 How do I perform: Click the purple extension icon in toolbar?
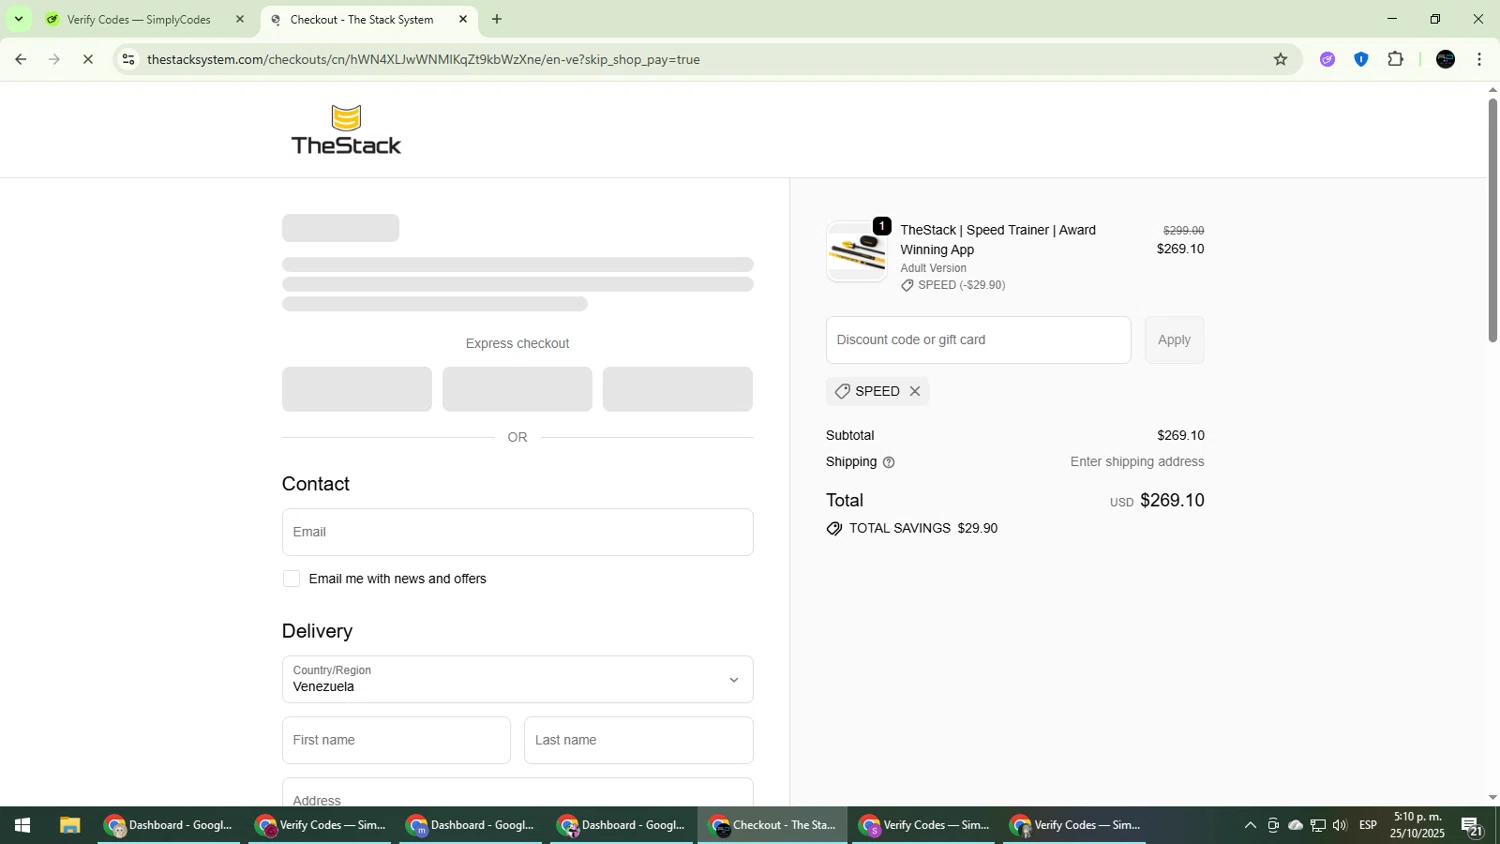click(1327, 59)
